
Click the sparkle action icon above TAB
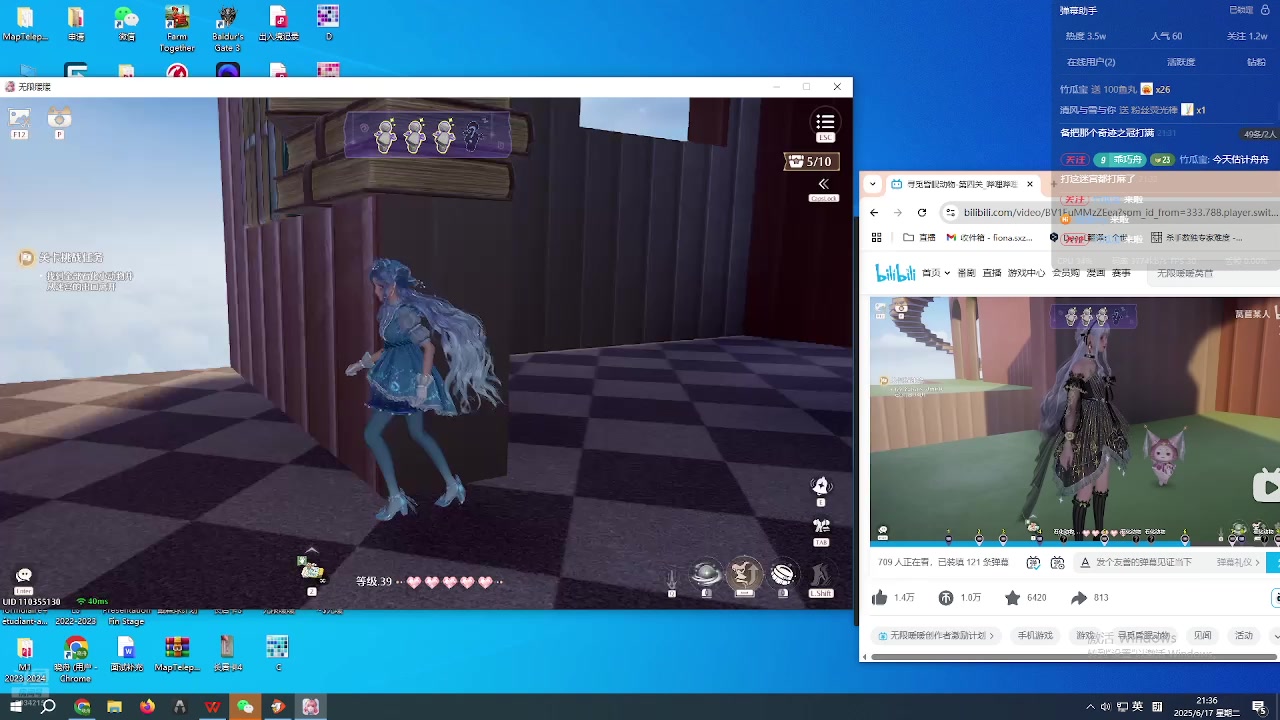(x=821, y=486)
